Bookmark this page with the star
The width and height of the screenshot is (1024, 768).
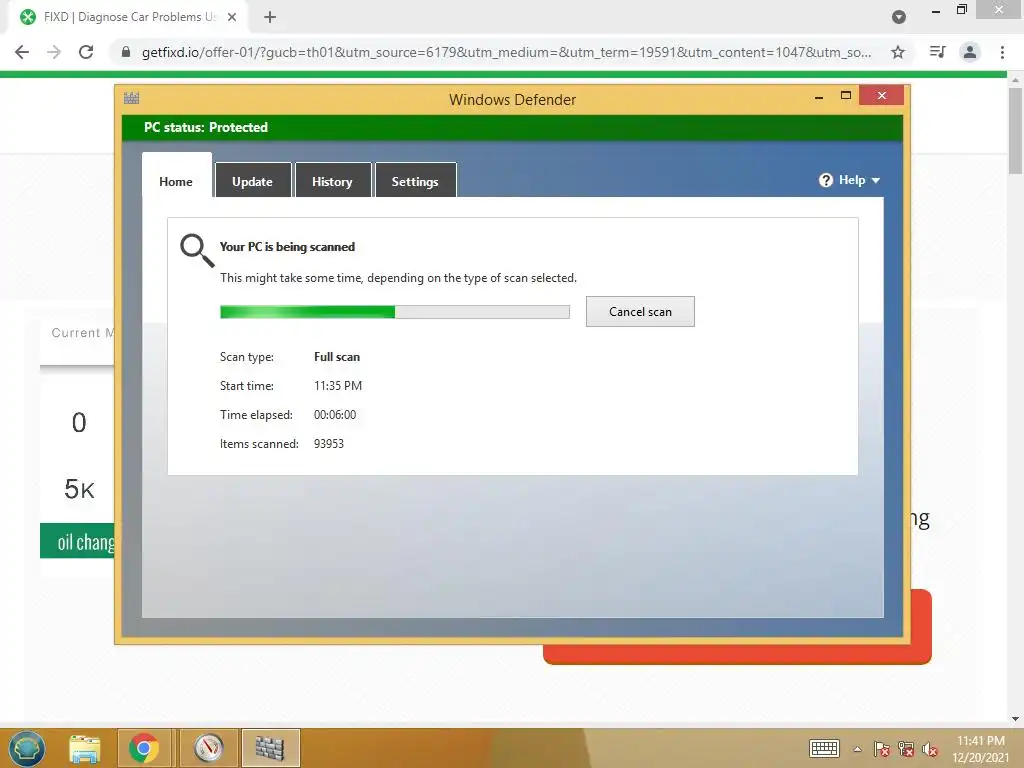point(898,52)
